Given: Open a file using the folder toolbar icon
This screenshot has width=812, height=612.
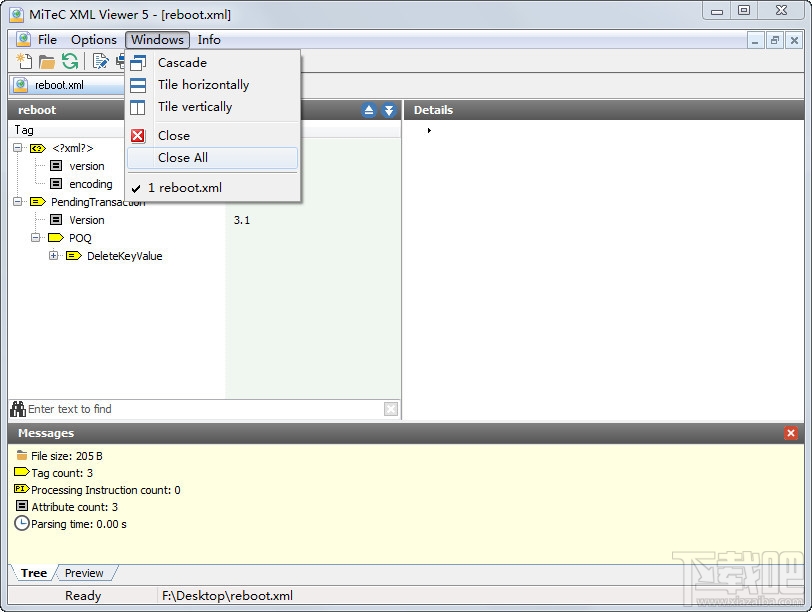Looking at the screenshot, I should click(46, 61).
